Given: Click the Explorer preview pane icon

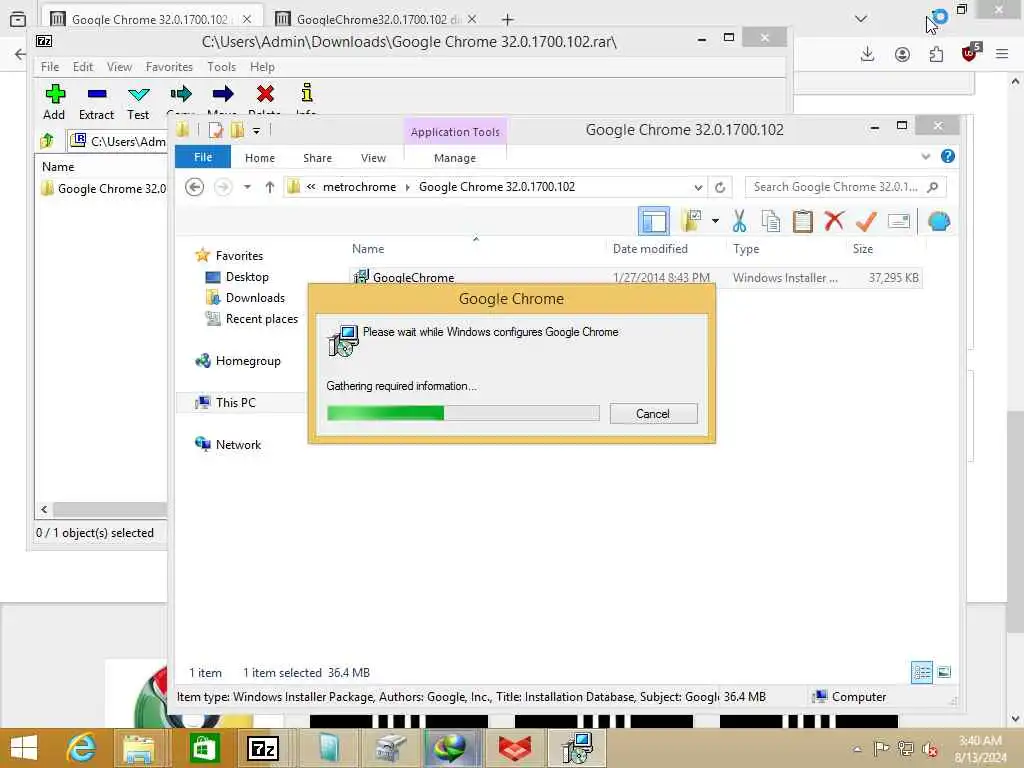Looking at the screenshot, I should tap(654, 221).
